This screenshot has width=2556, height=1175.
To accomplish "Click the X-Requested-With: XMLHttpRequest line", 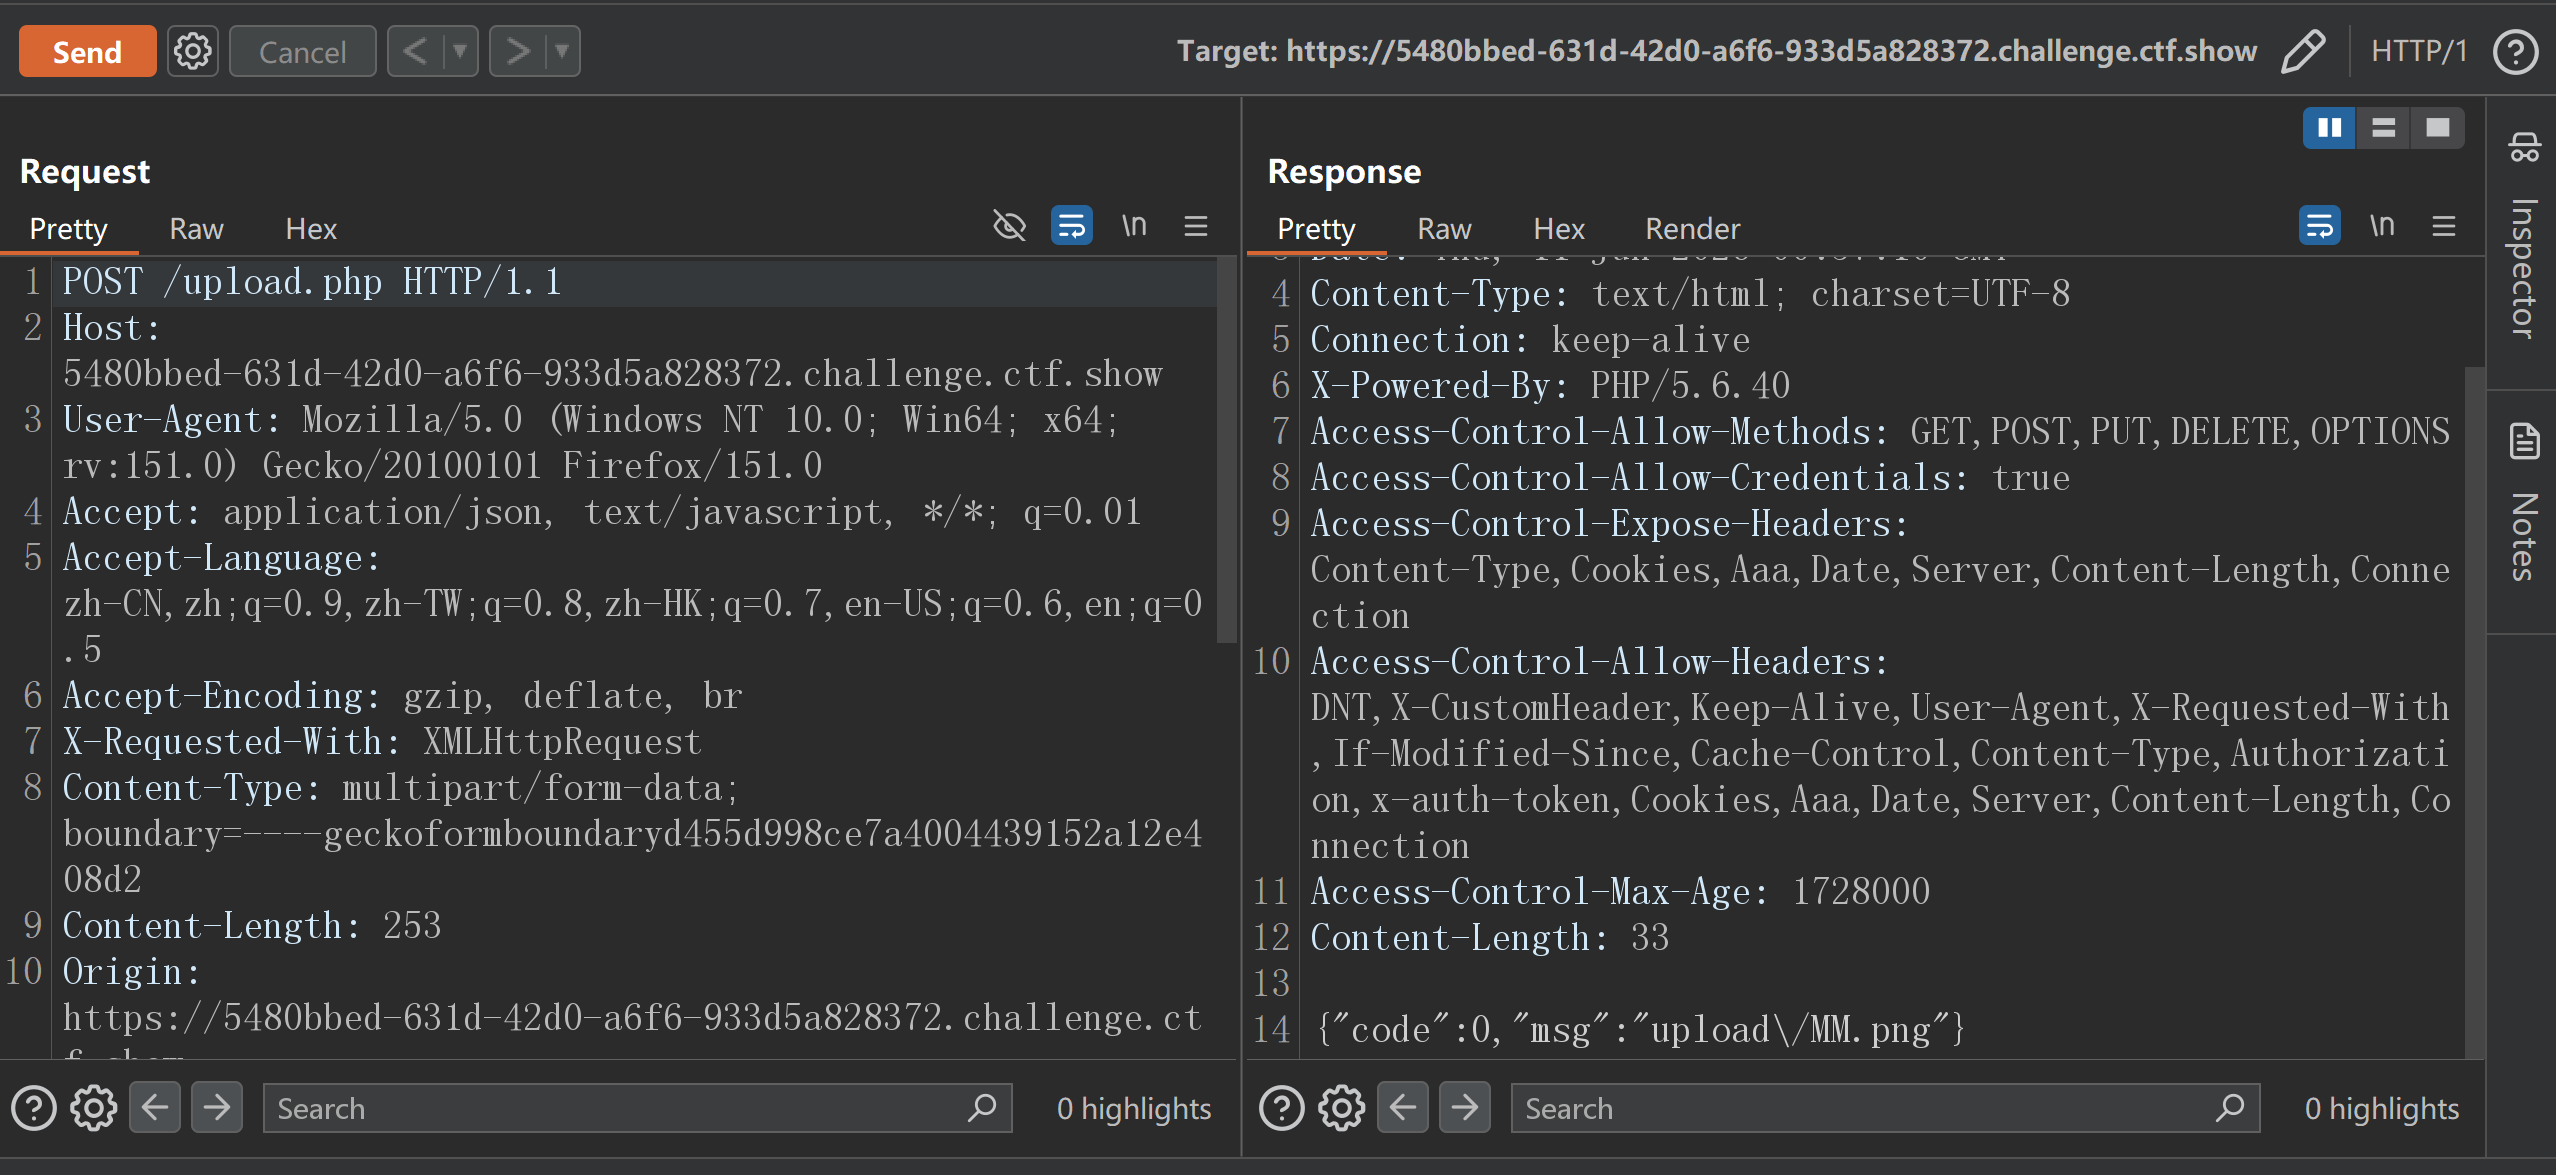I will (382, 742).
